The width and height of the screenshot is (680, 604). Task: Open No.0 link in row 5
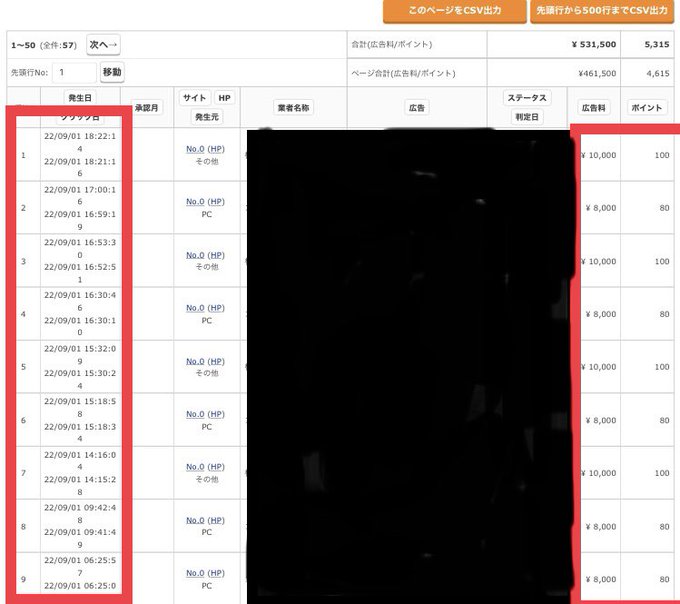(x=195, y=361)
